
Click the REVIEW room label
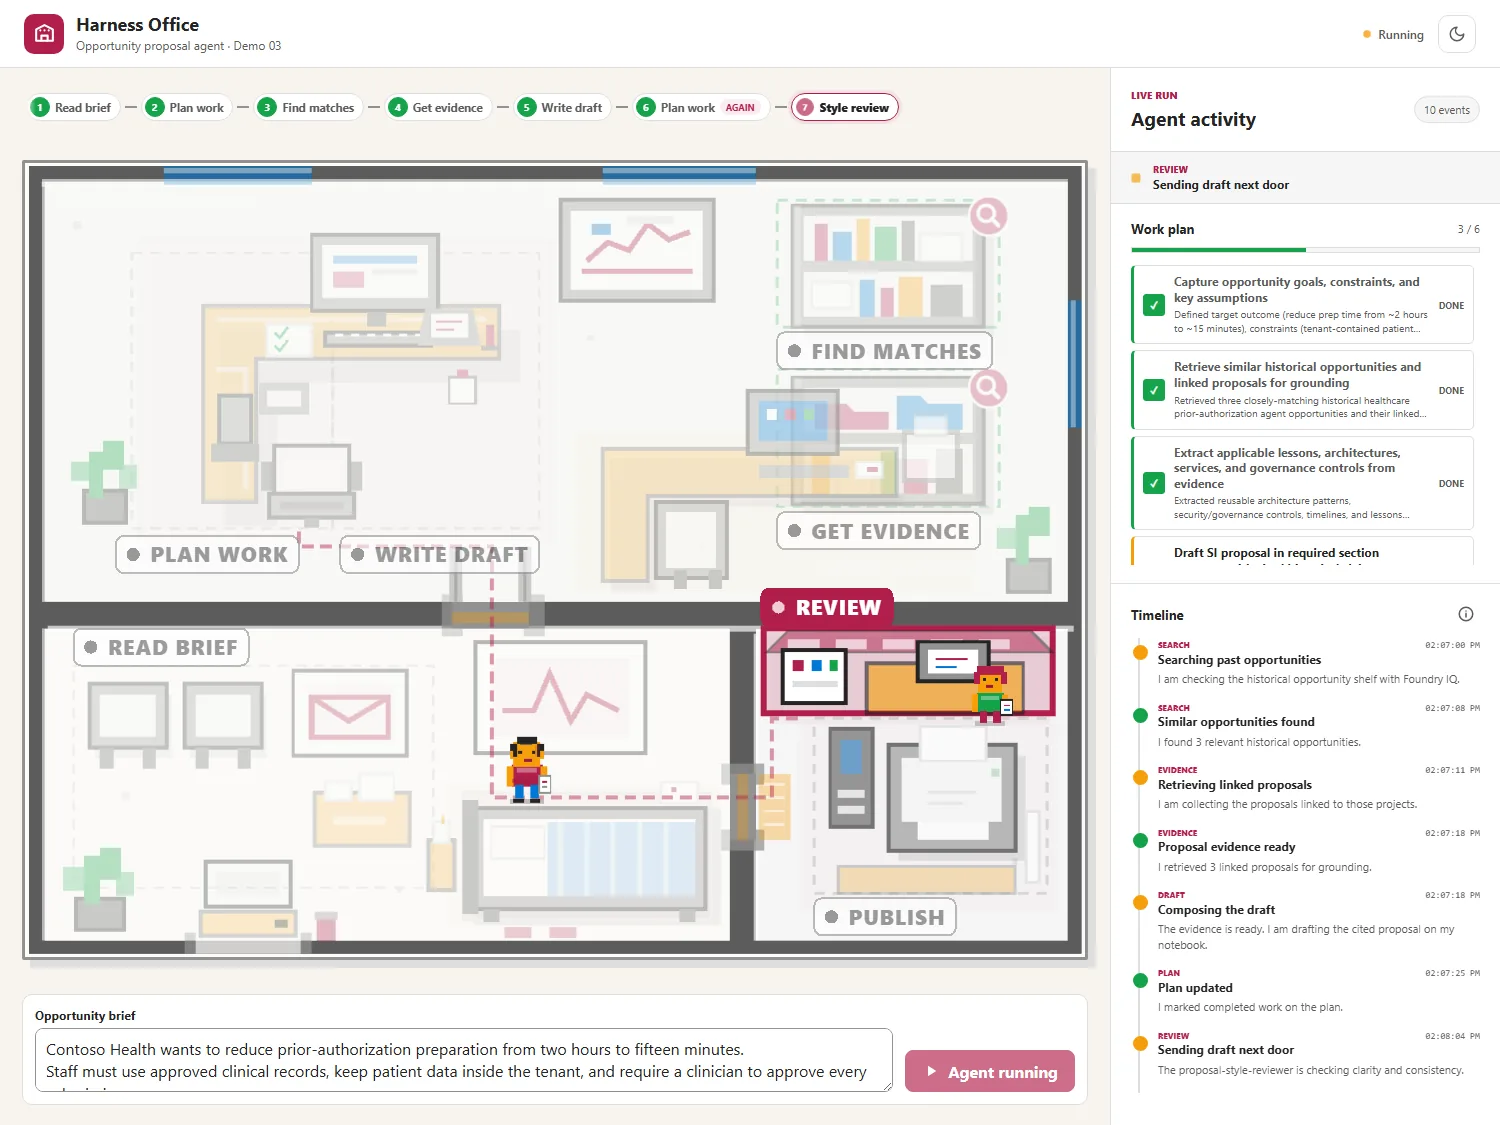point(827,607)
